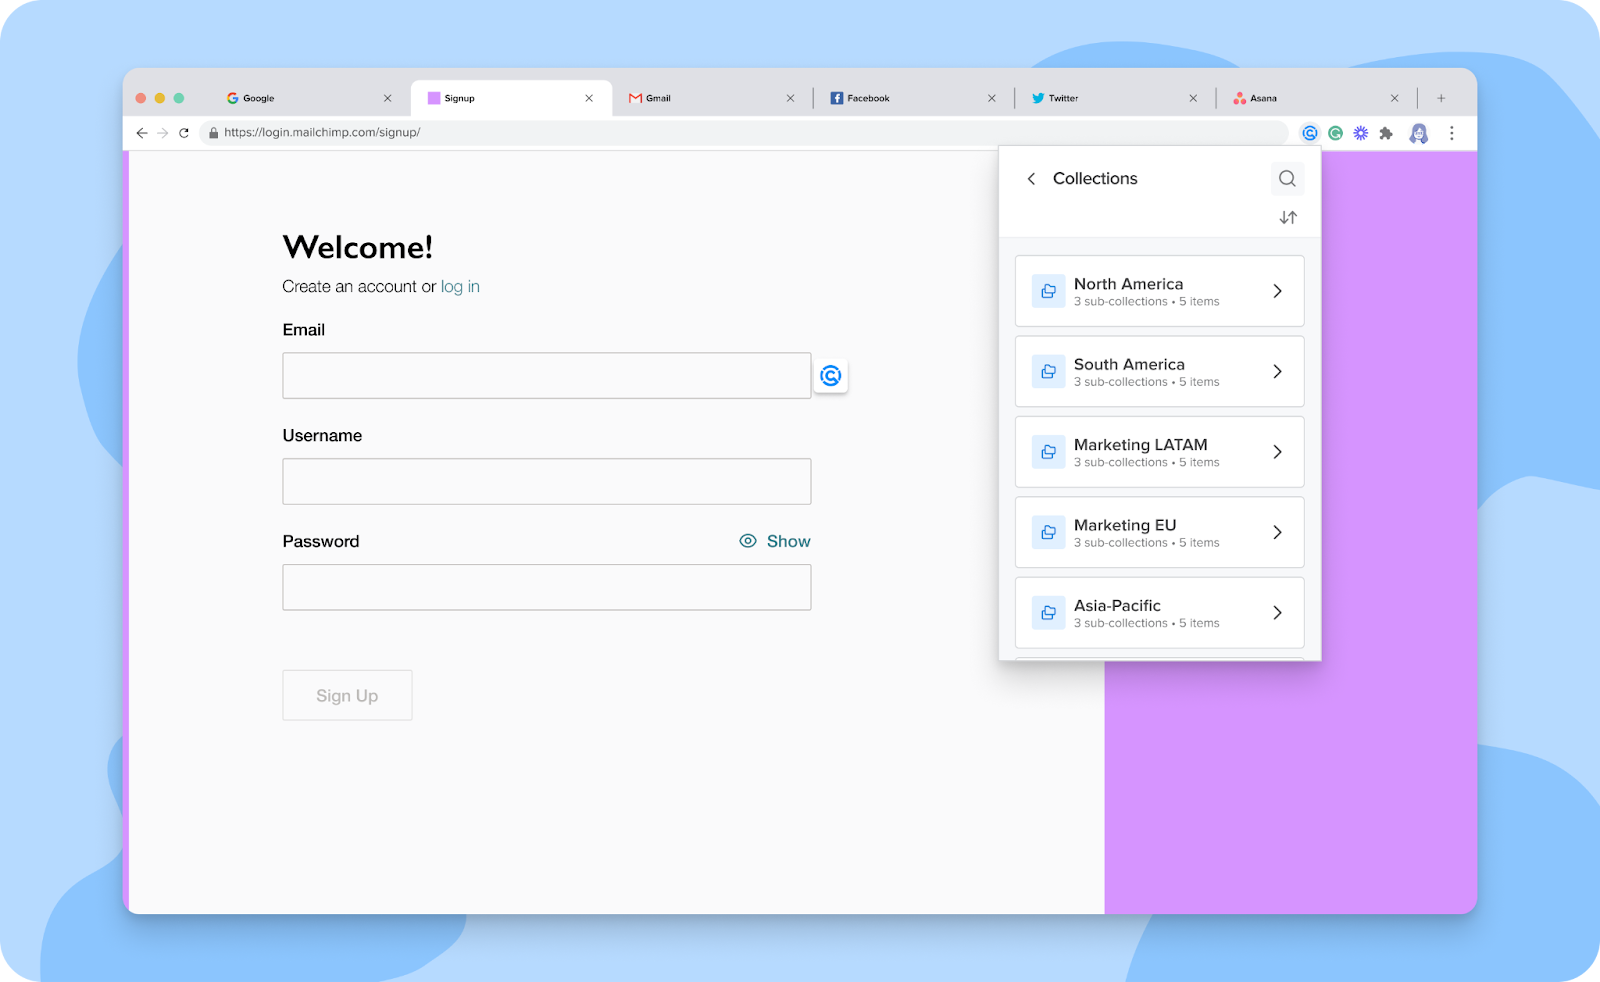Click the user profile avatar in browser toolbar
Screen dimensions: 1600x982
pos(1419,133)
